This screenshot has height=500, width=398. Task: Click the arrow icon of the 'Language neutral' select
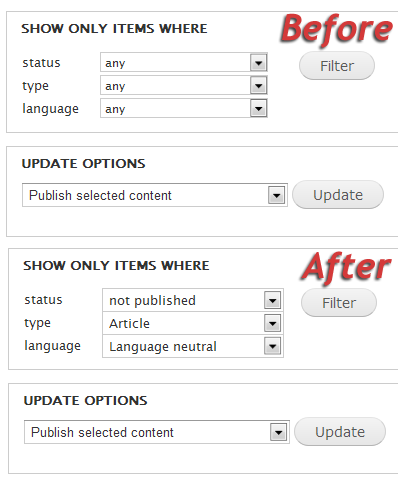273,346
